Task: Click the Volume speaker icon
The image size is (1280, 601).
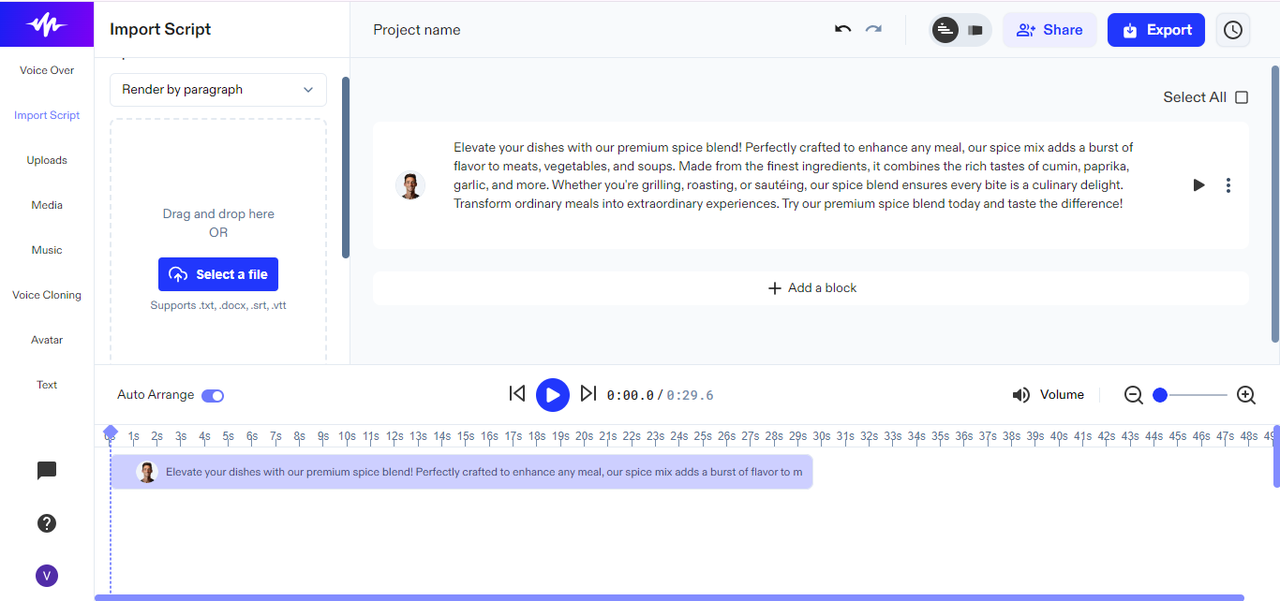Action: (1021, 395)
